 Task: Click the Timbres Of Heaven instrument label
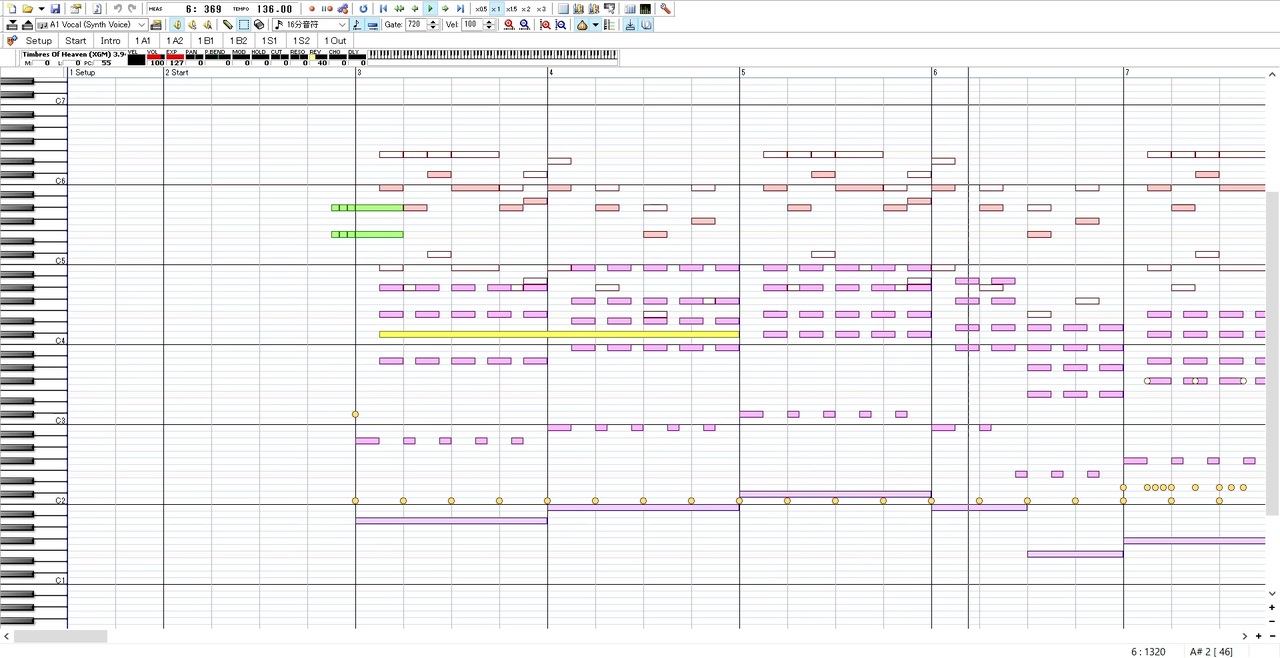click(73, 54)
